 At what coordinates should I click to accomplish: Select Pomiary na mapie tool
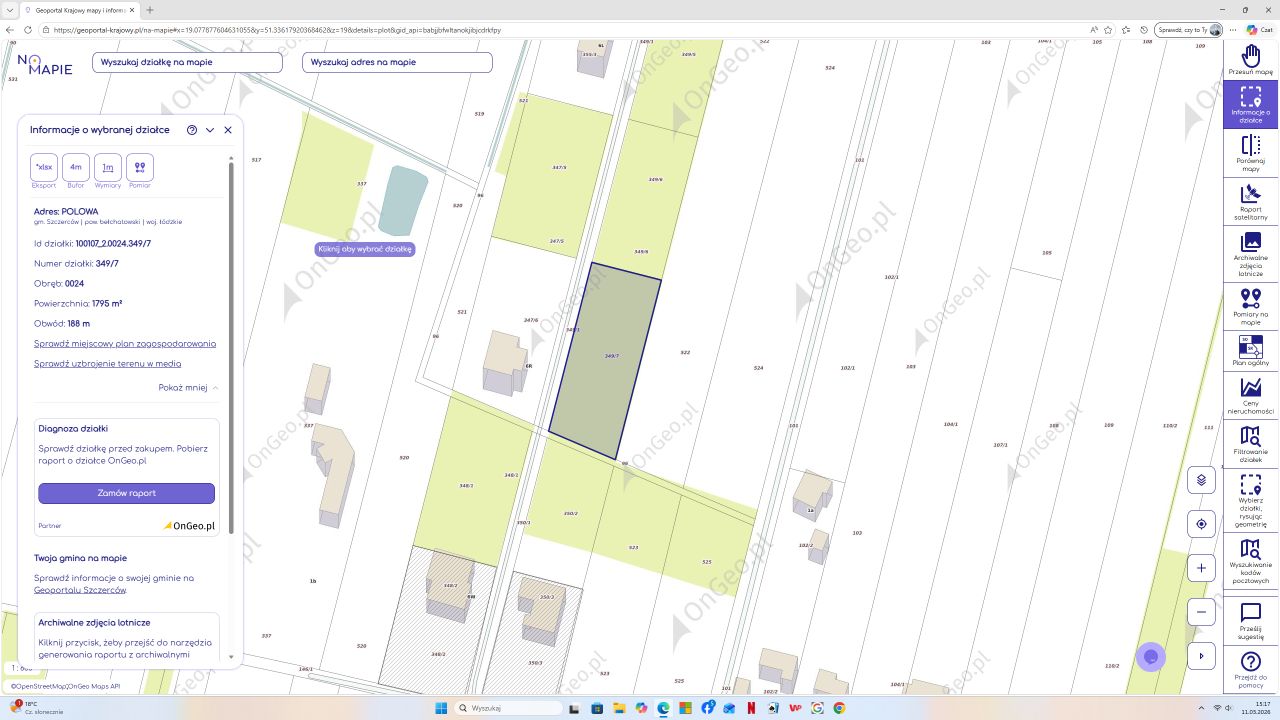[x=1250, y=304]
